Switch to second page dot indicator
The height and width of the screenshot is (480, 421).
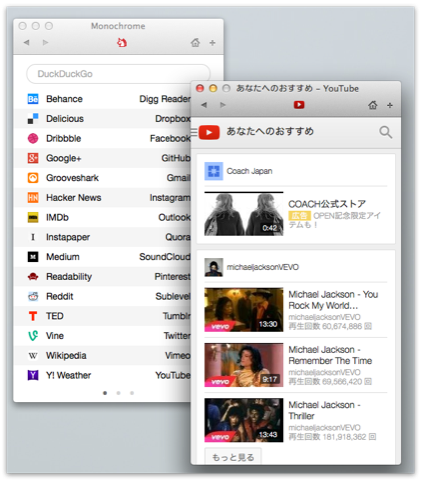pos(118,393)
